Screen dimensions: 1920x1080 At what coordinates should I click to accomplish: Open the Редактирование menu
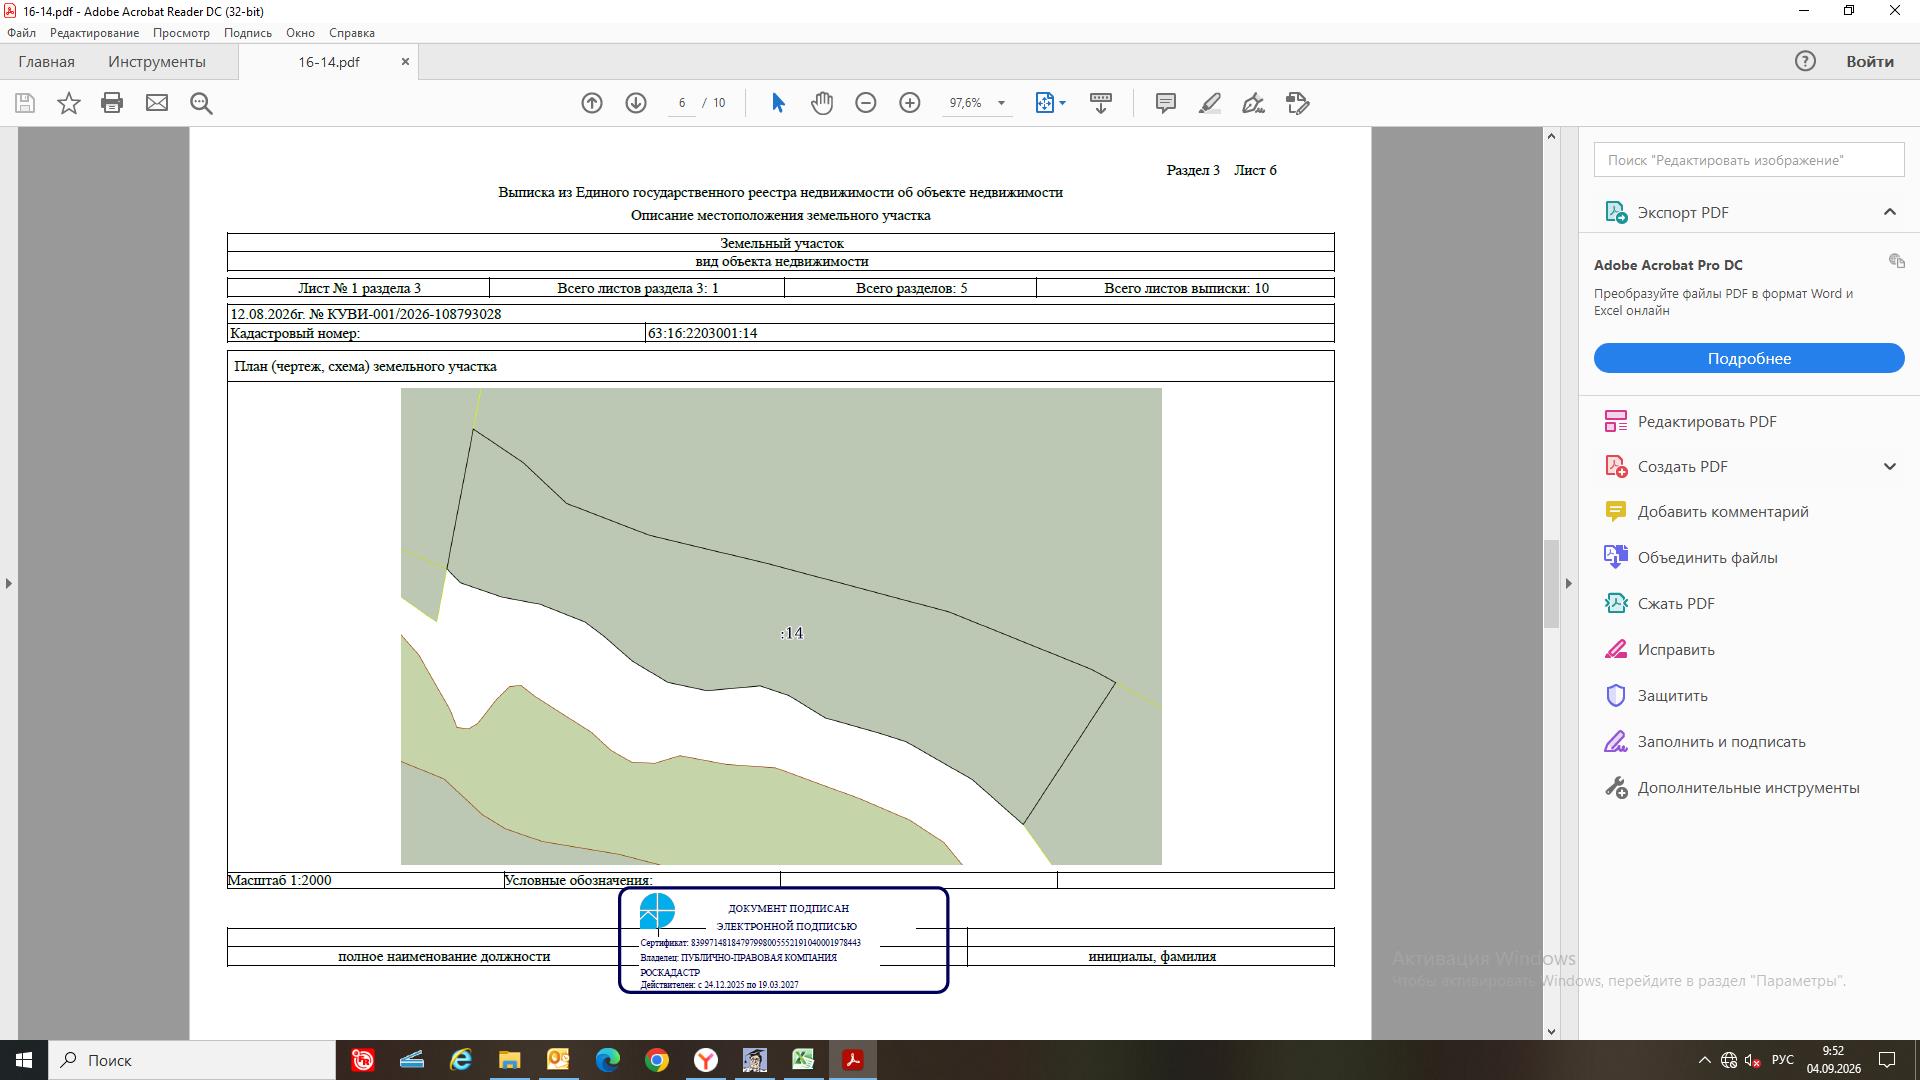click(94, 33)
